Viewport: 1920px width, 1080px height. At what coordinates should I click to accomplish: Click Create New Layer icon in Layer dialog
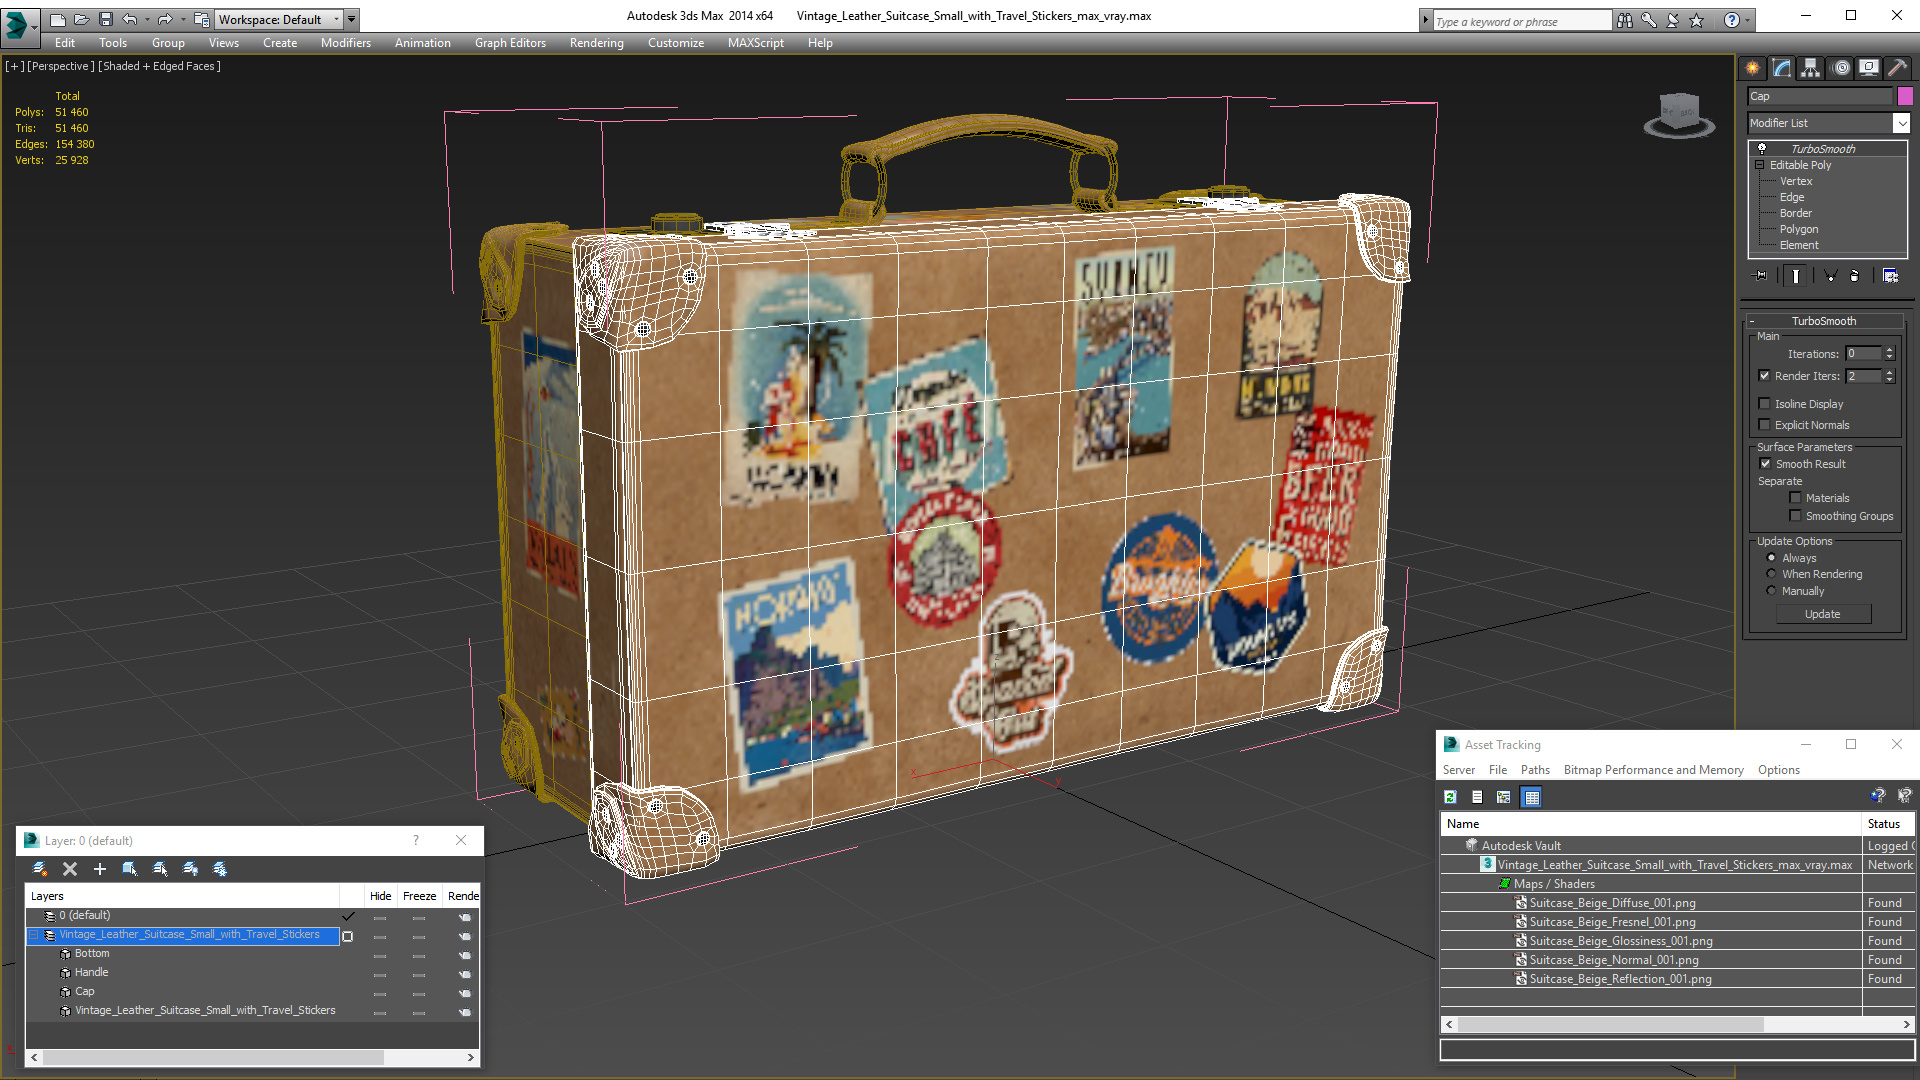tap(40, 869)
